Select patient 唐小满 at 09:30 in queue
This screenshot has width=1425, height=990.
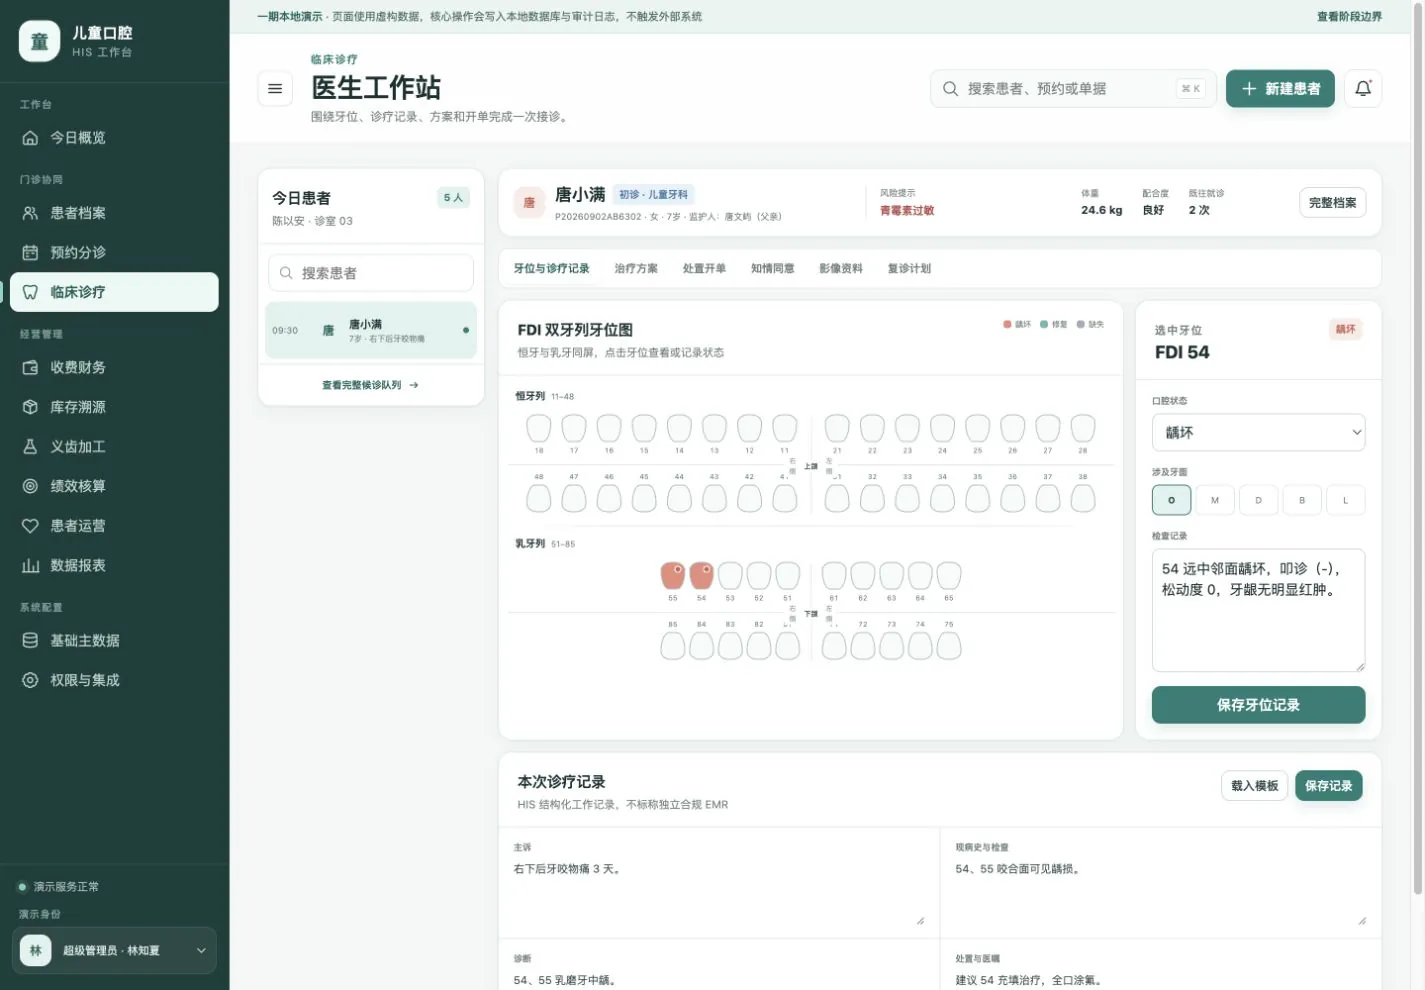point(371,330)
